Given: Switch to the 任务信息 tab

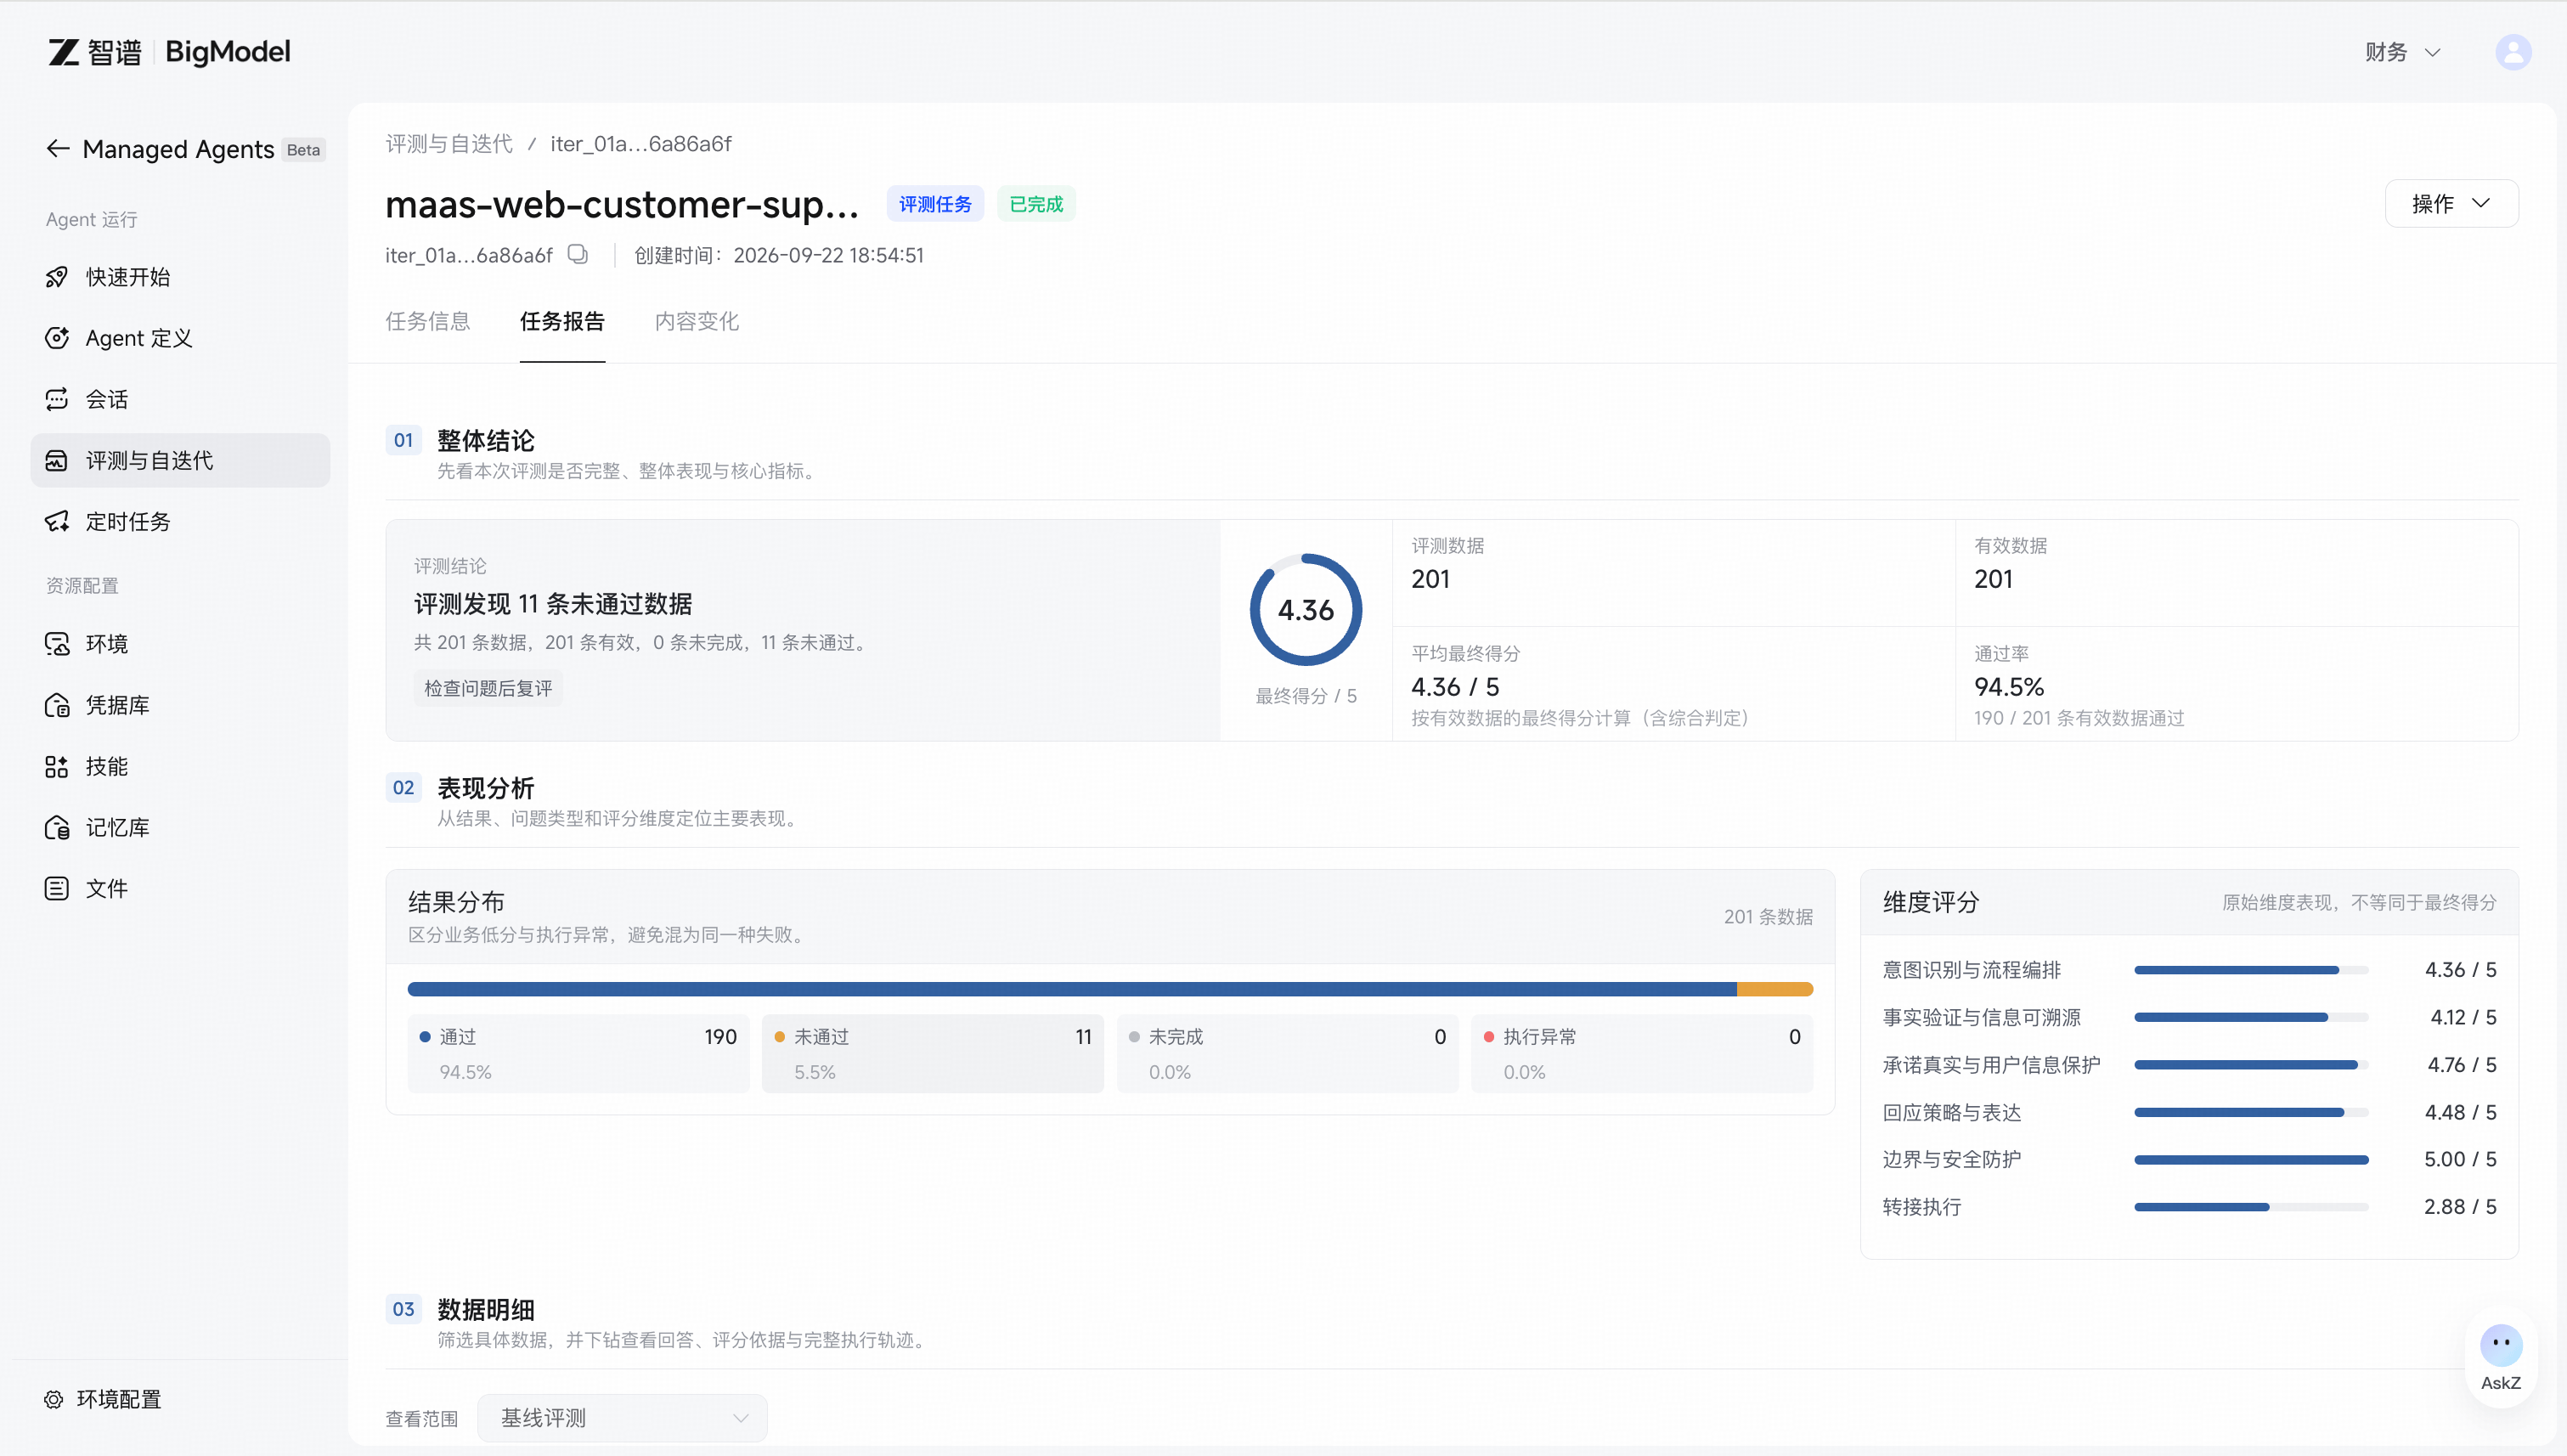Looking at the screenshot, I should [x=427, y=321].
